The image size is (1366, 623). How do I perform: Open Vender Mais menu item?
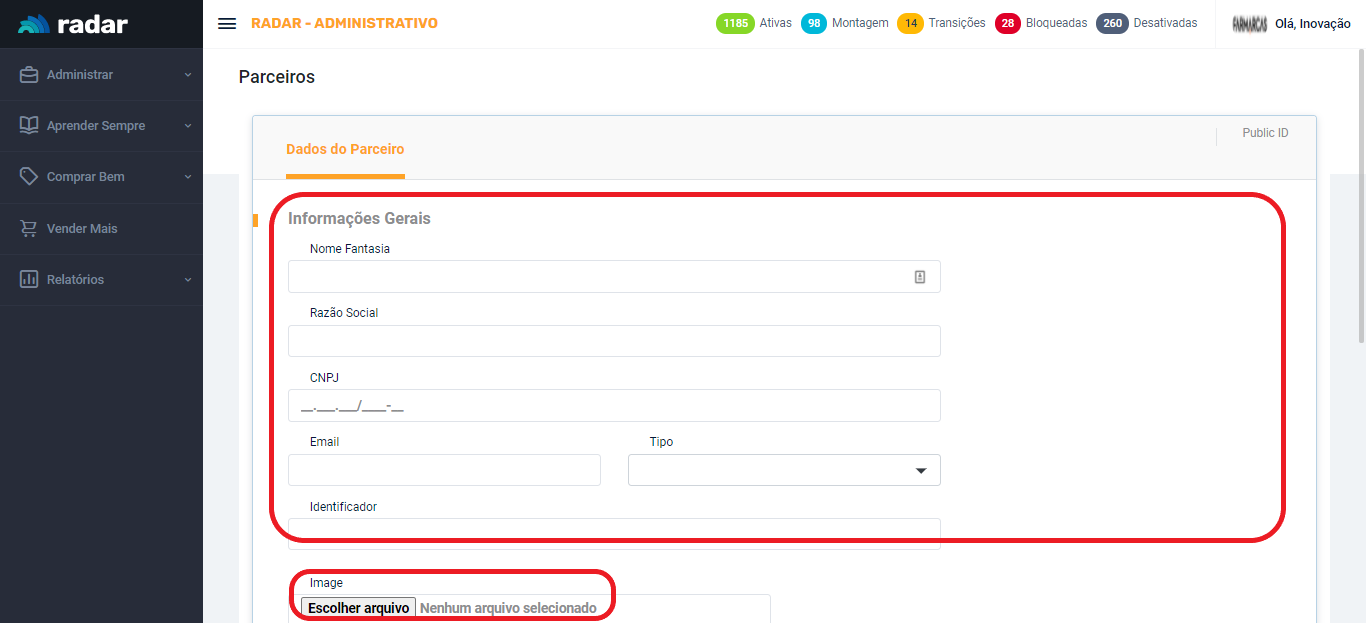coord(82,229)
